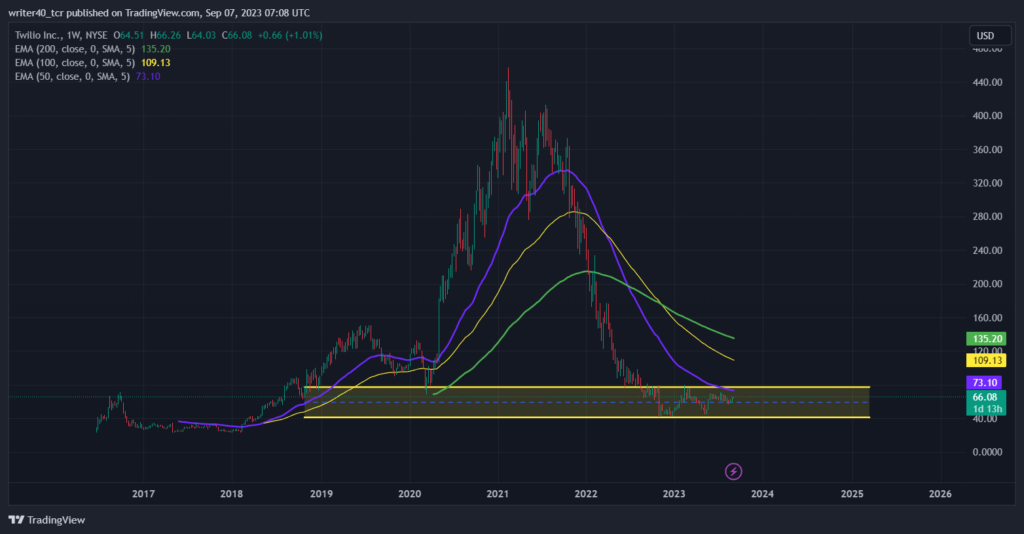1024x534 pixels.
Task: Click the 66.08 current price label
Action: click(985, 397)
